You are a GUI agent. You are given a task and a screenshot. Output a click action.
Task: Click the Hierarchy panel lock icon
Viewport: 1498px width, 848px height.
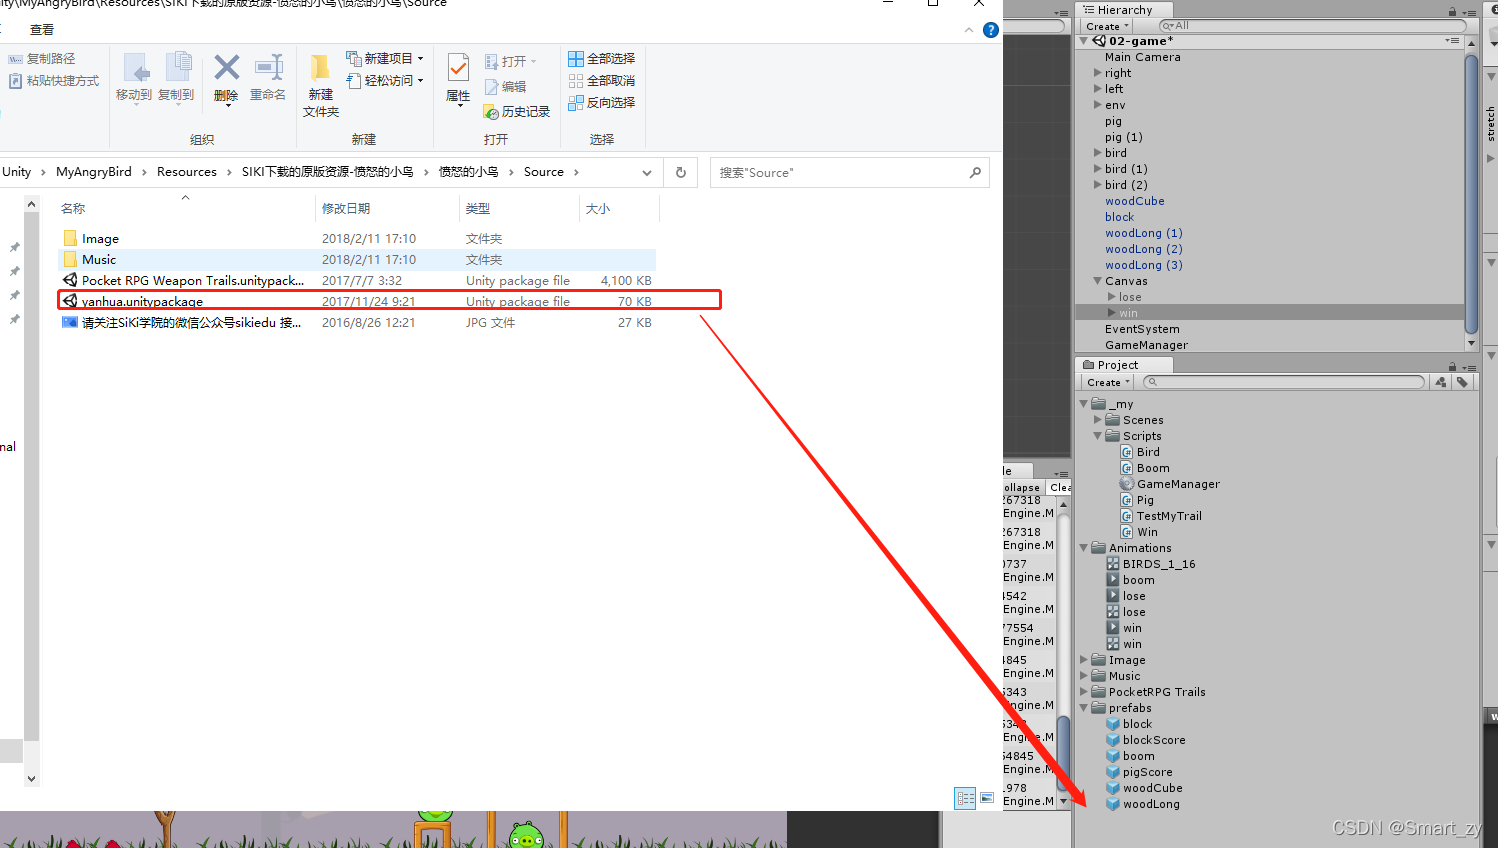[x=1452, y=11]
